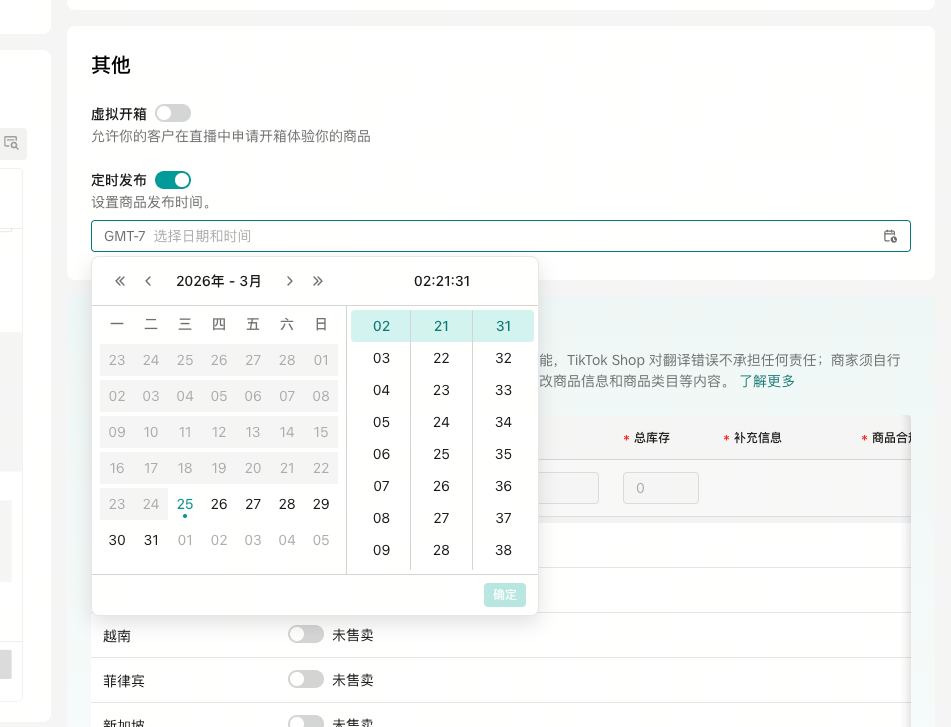Enable the 菲律宾 selling toggle
This screenshot has height=727, width=951.
click(x=305, y=679)
